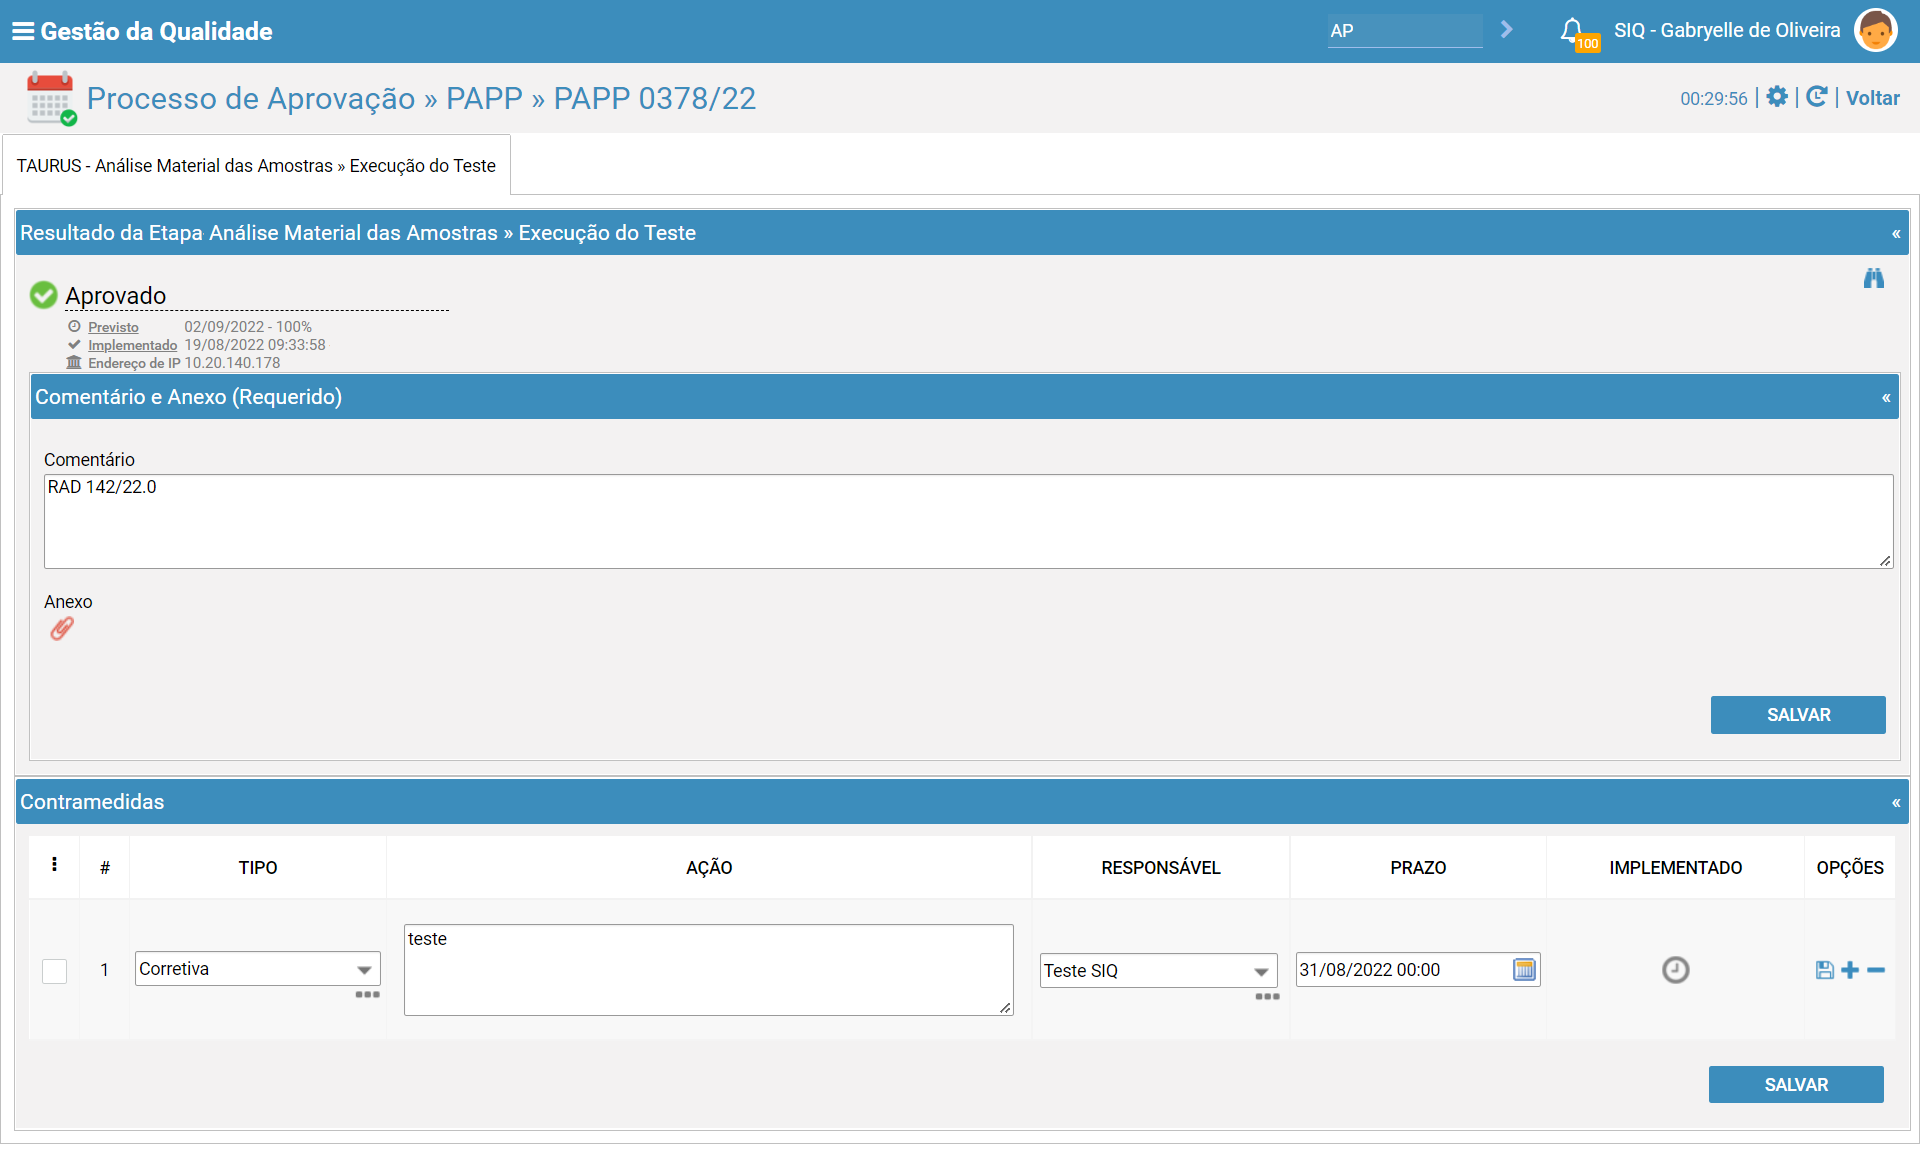
Task: Click the OPÇÕES column header
Action: tap(1850, 867)
